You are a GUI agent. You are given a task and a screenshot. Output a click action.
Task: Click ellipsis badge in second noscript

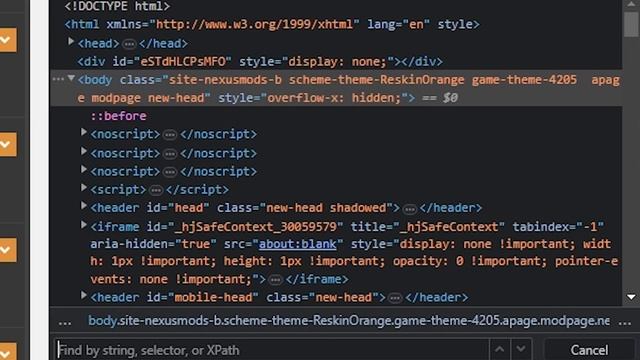click(170, 154)
